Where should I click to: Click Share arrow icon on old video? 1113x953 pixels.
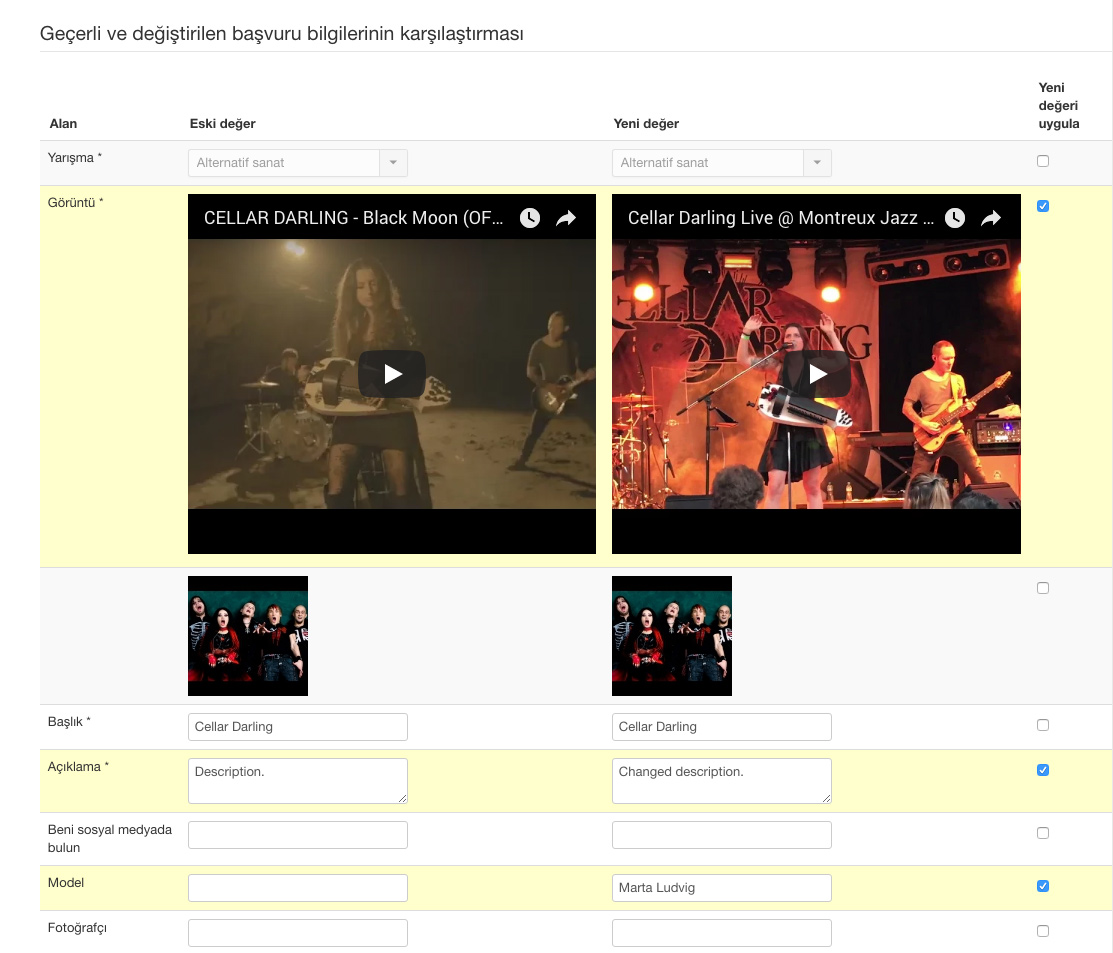pyautogui.click(x=566, y=218)
